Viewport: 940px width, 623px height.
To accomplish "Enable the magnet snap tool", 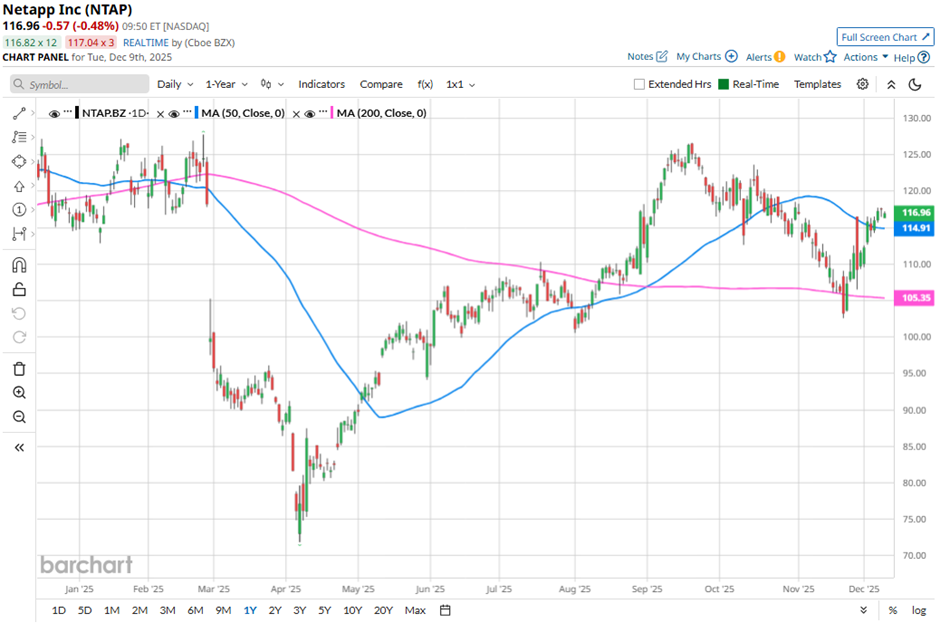I will [x=19, y=265].
